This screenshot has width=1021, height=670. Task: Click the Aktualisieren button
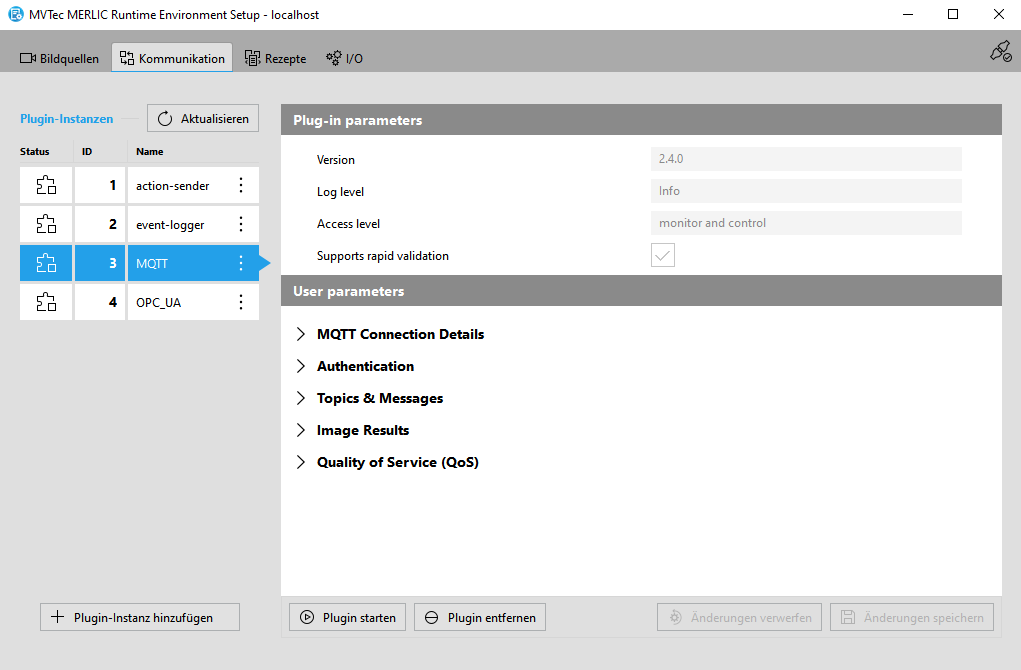click(x=203, y=118)
